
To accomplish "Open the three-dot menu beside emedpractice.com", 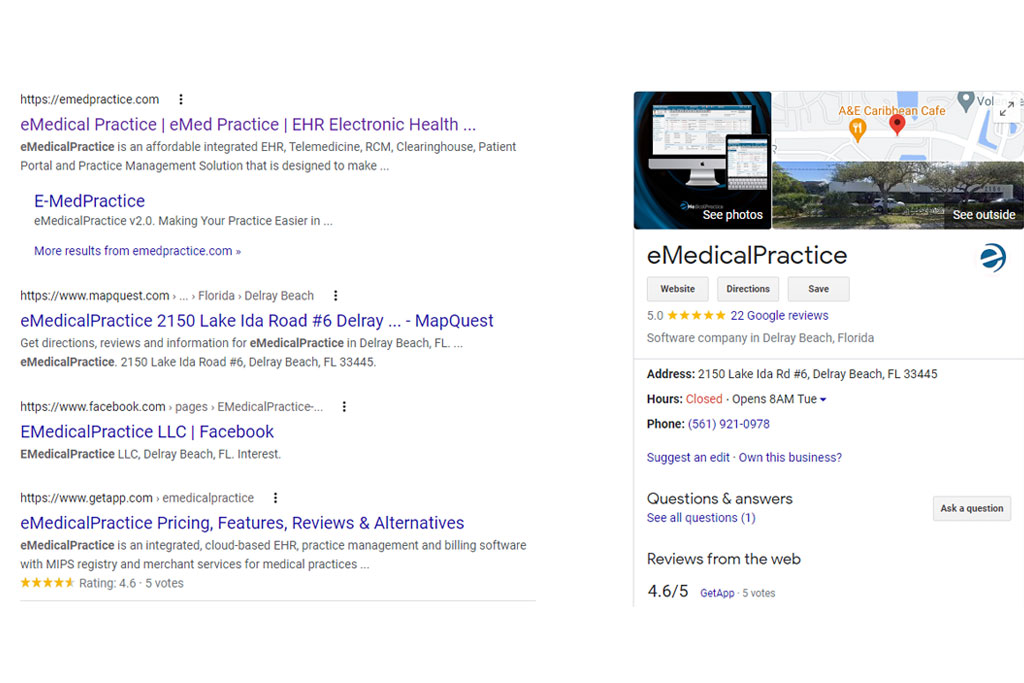I will (181, 99).
